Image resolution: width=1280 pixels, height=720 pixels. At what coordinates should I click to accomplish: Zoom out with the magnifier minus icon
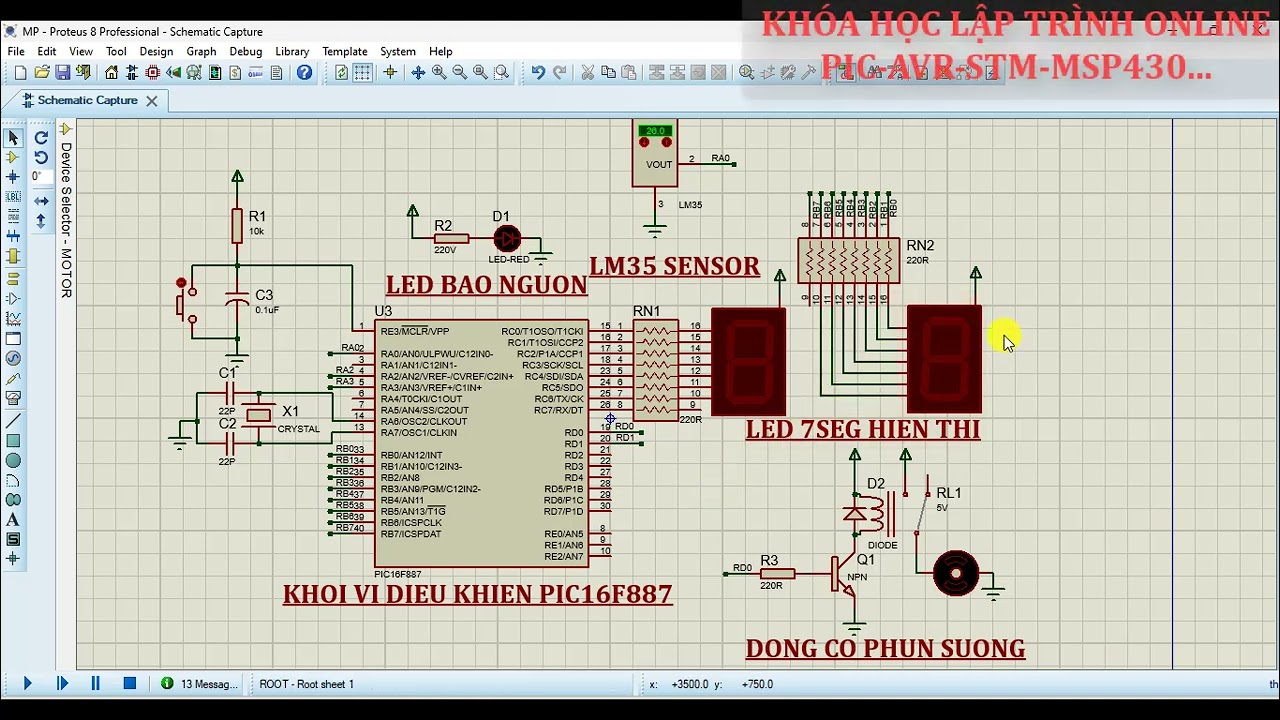pyautogui.click(x=460, y=72)
